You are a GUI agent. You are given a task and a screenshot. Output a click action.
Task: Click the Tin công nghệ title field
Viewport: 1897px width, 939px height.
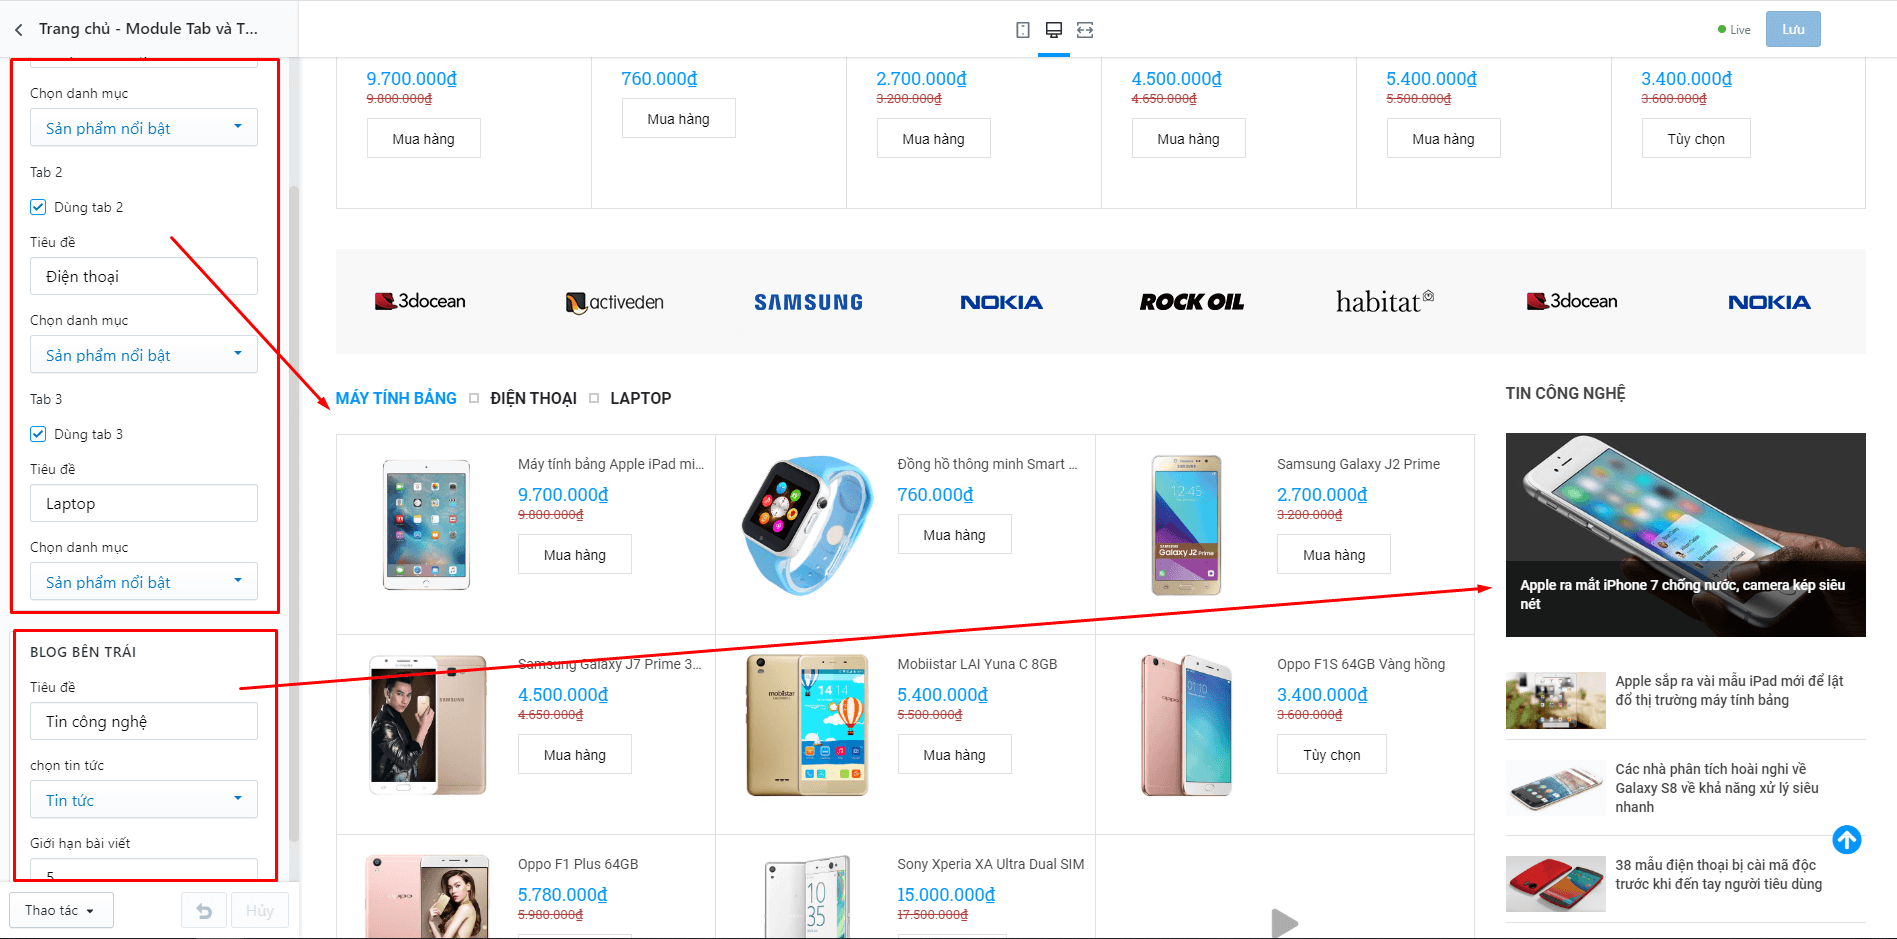(144, 722)
